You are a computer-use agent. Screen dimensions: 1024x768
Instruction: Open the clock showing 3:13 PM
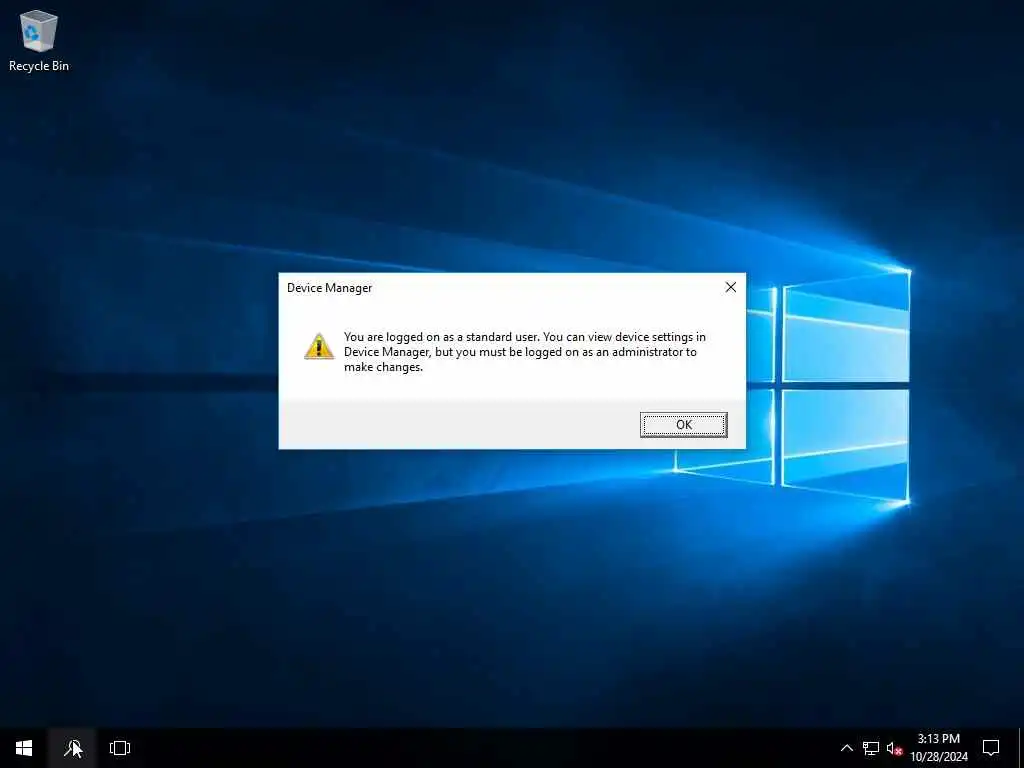[x=938, y=748]
